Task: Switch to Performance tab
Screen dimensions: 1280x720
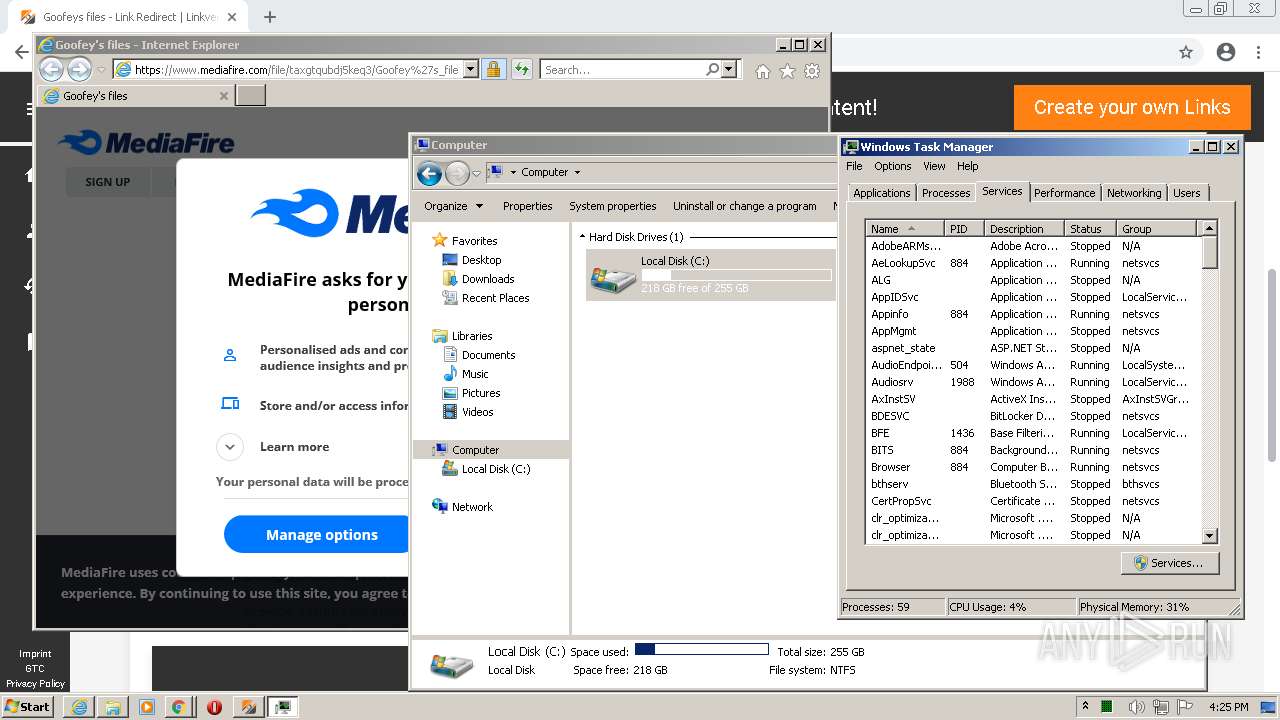Action: pyautogui.click(x=1064, y=193)
